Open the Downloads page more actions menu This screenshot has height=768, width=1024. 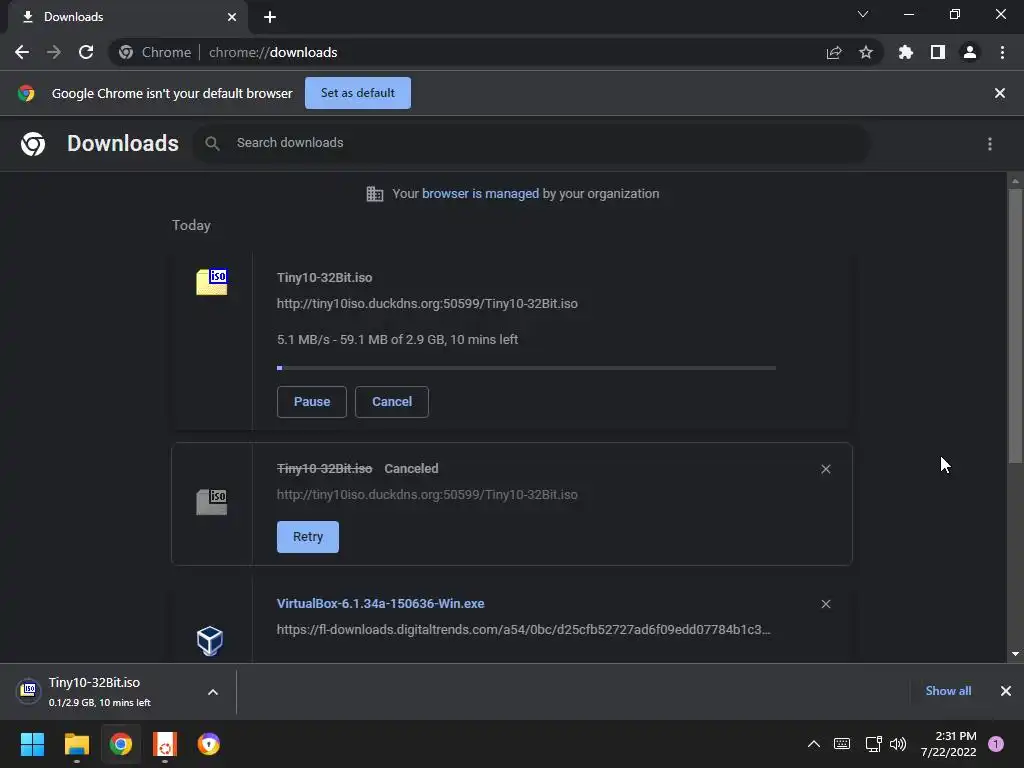[990, 144]
